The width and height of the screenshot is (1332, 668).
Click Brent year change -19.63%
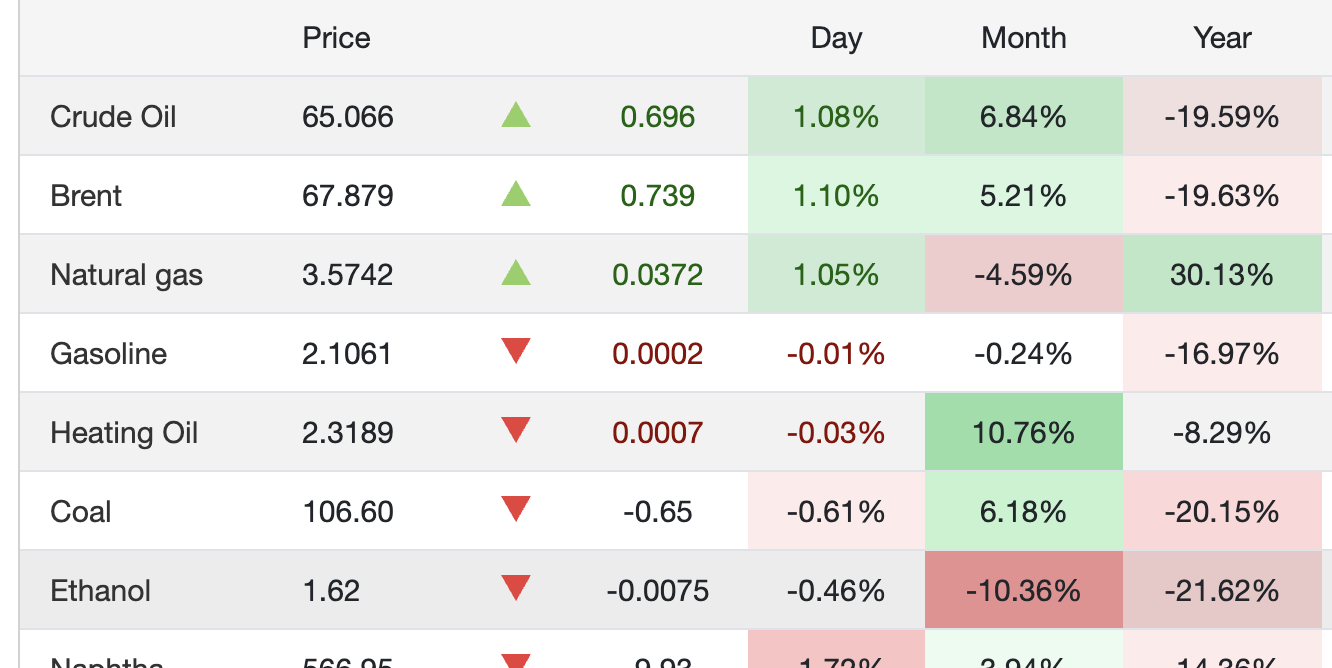1222,196
